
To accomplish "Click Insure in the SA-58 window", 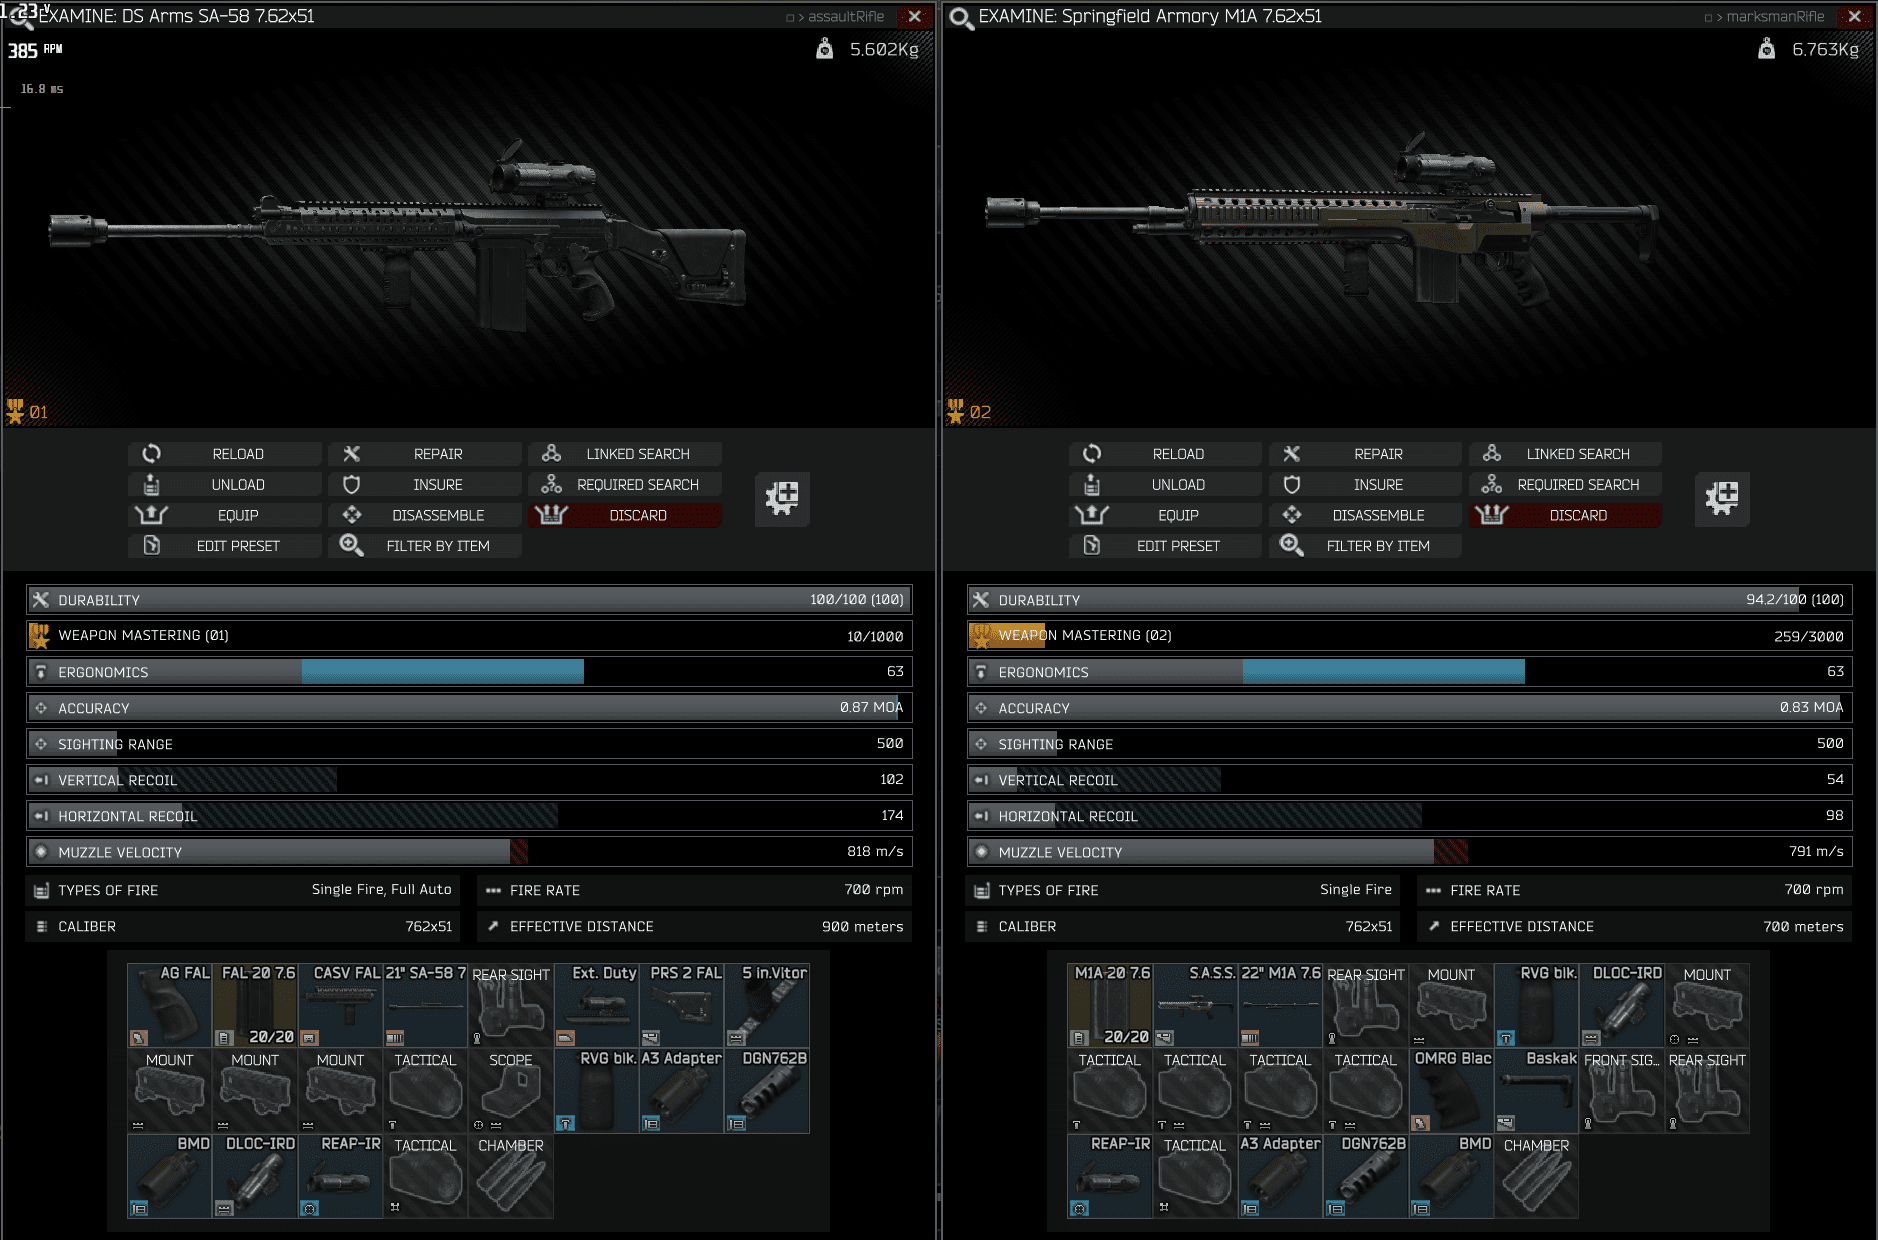I will pyautogui.click(x=425, y=485).
